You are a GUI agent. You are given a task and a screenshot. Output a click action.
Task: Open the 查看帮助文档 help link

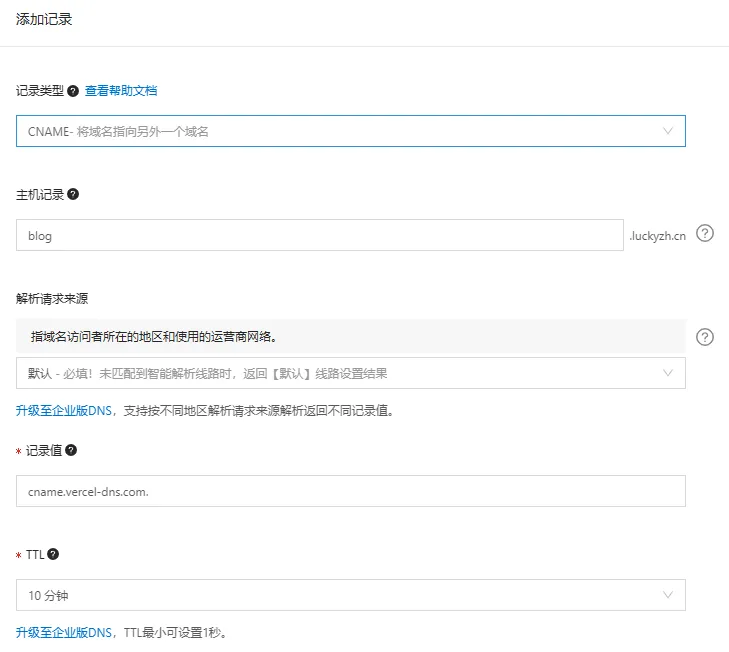[x=121, y=91]
